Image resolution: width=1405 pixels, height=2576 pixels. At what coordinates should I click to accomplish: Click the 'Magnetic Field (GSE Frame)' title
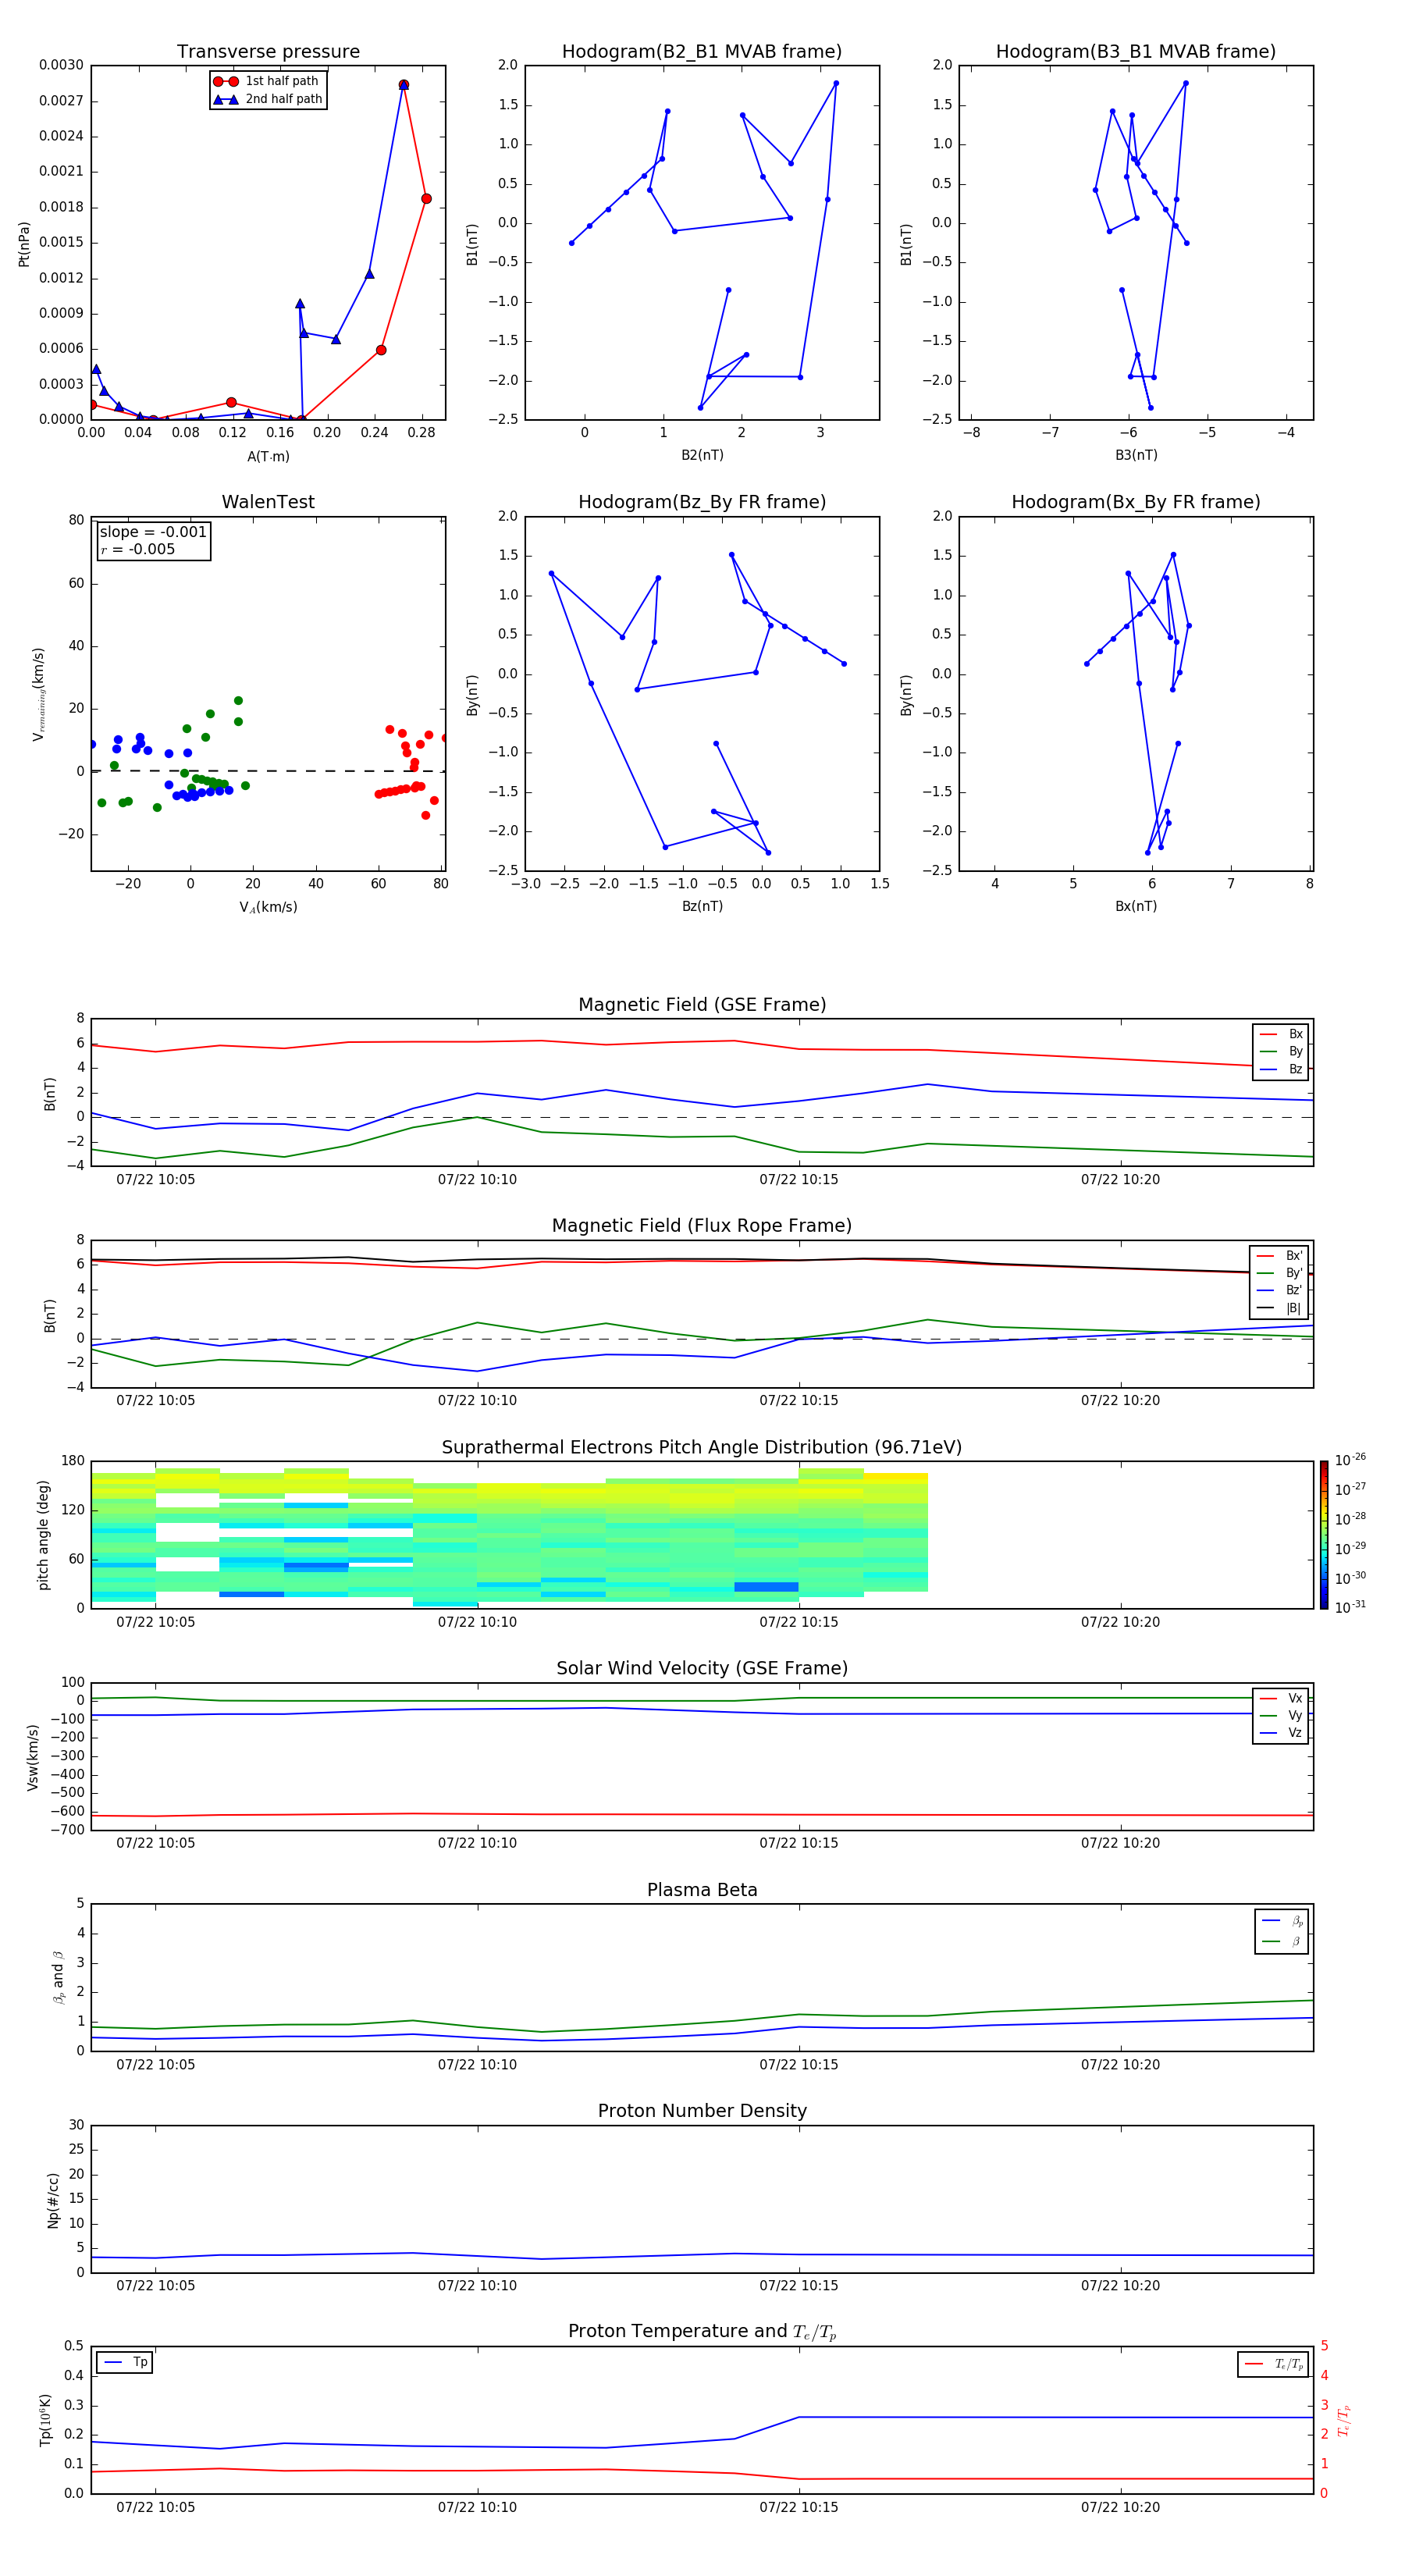pos(702,1005)
